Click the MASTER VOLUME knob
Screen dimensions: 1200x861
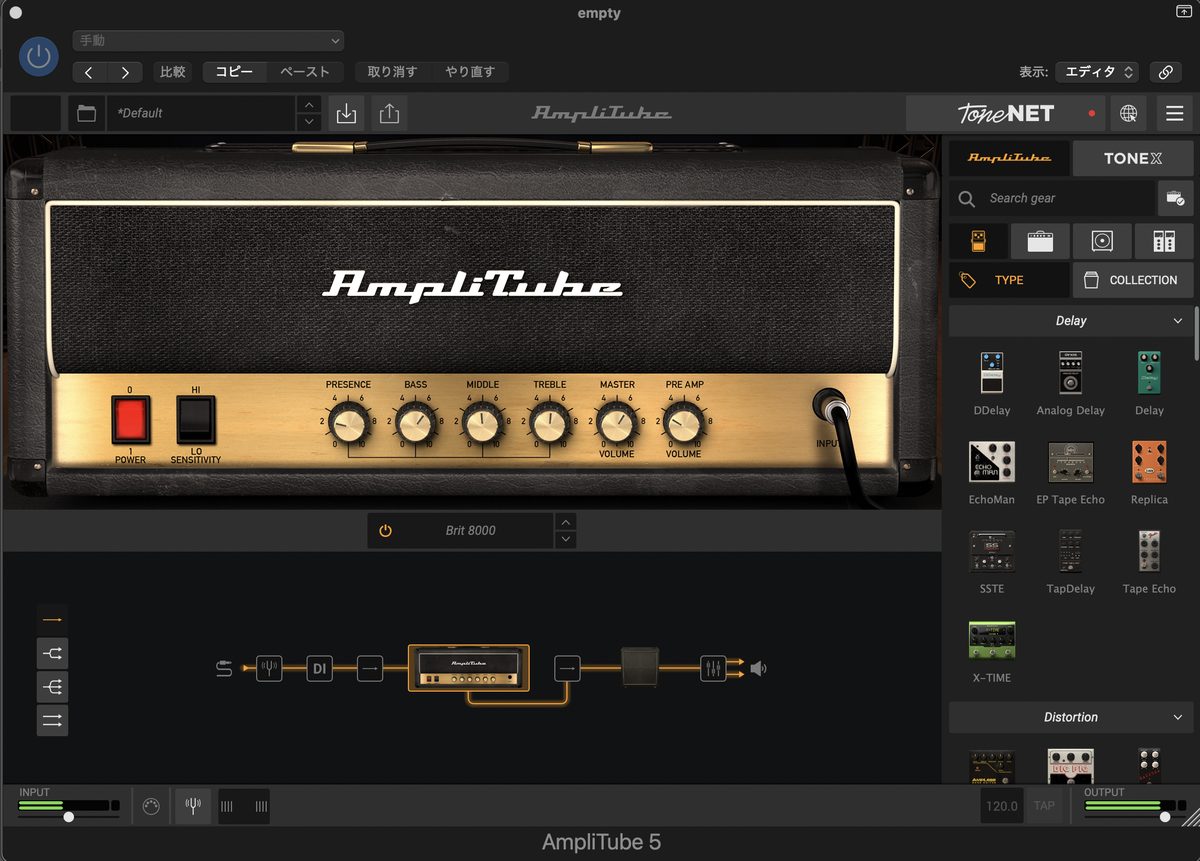(616, 423)
